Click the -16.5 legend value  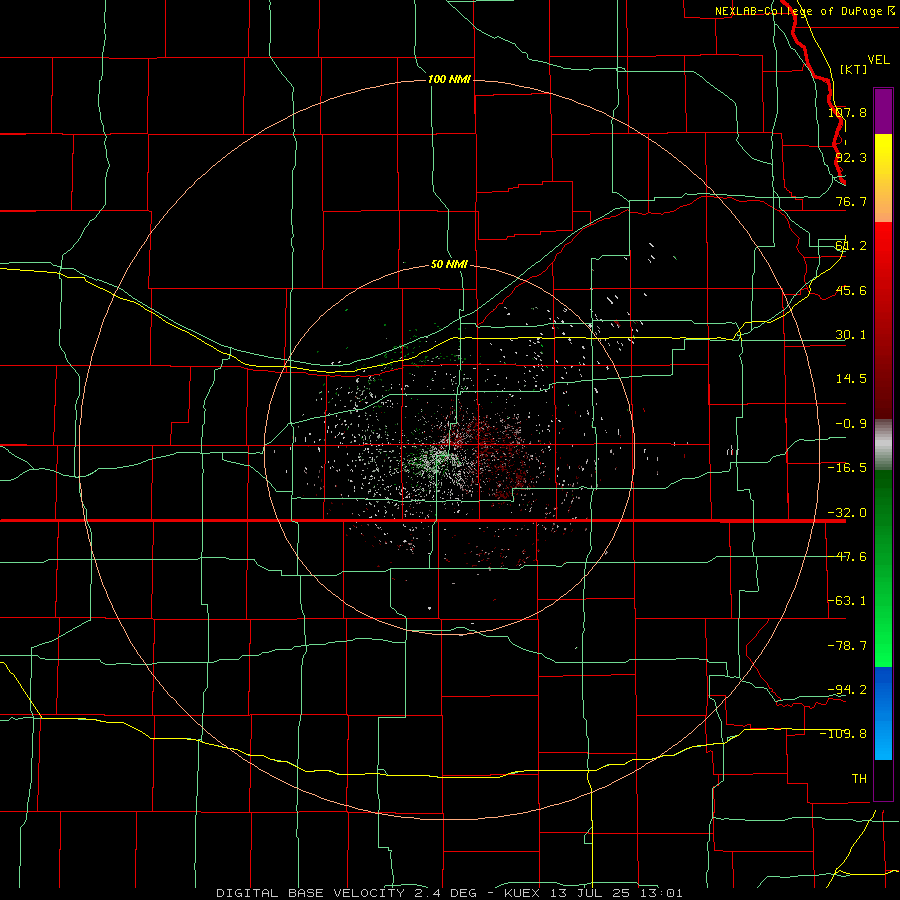(x=847, y=468)
